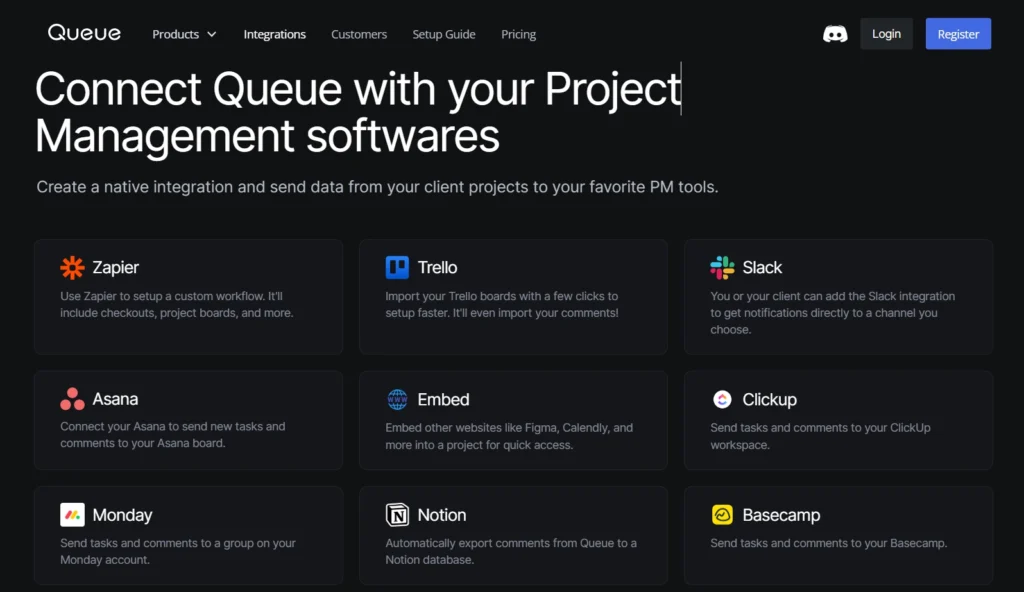Select the Asana integration icon
The image size is (1024, 592).
click(x=71, y=398)
